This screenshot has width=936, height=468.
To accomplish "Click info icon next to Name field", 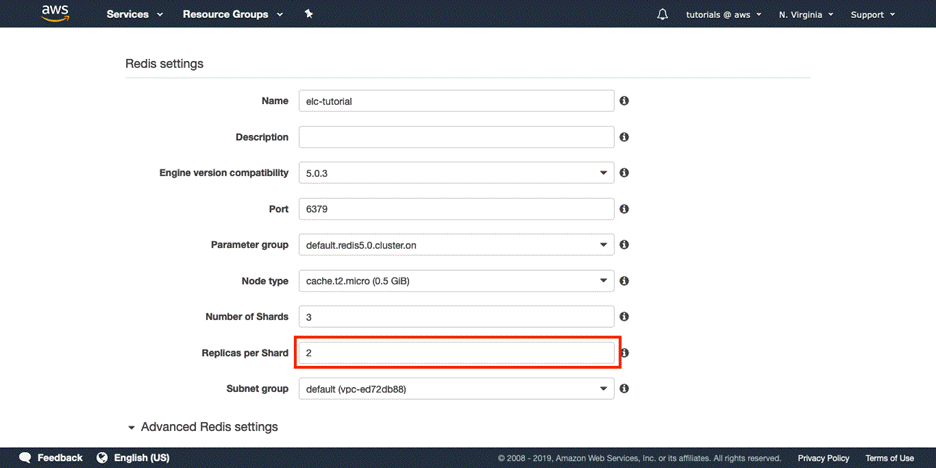I will click(624, 101).
